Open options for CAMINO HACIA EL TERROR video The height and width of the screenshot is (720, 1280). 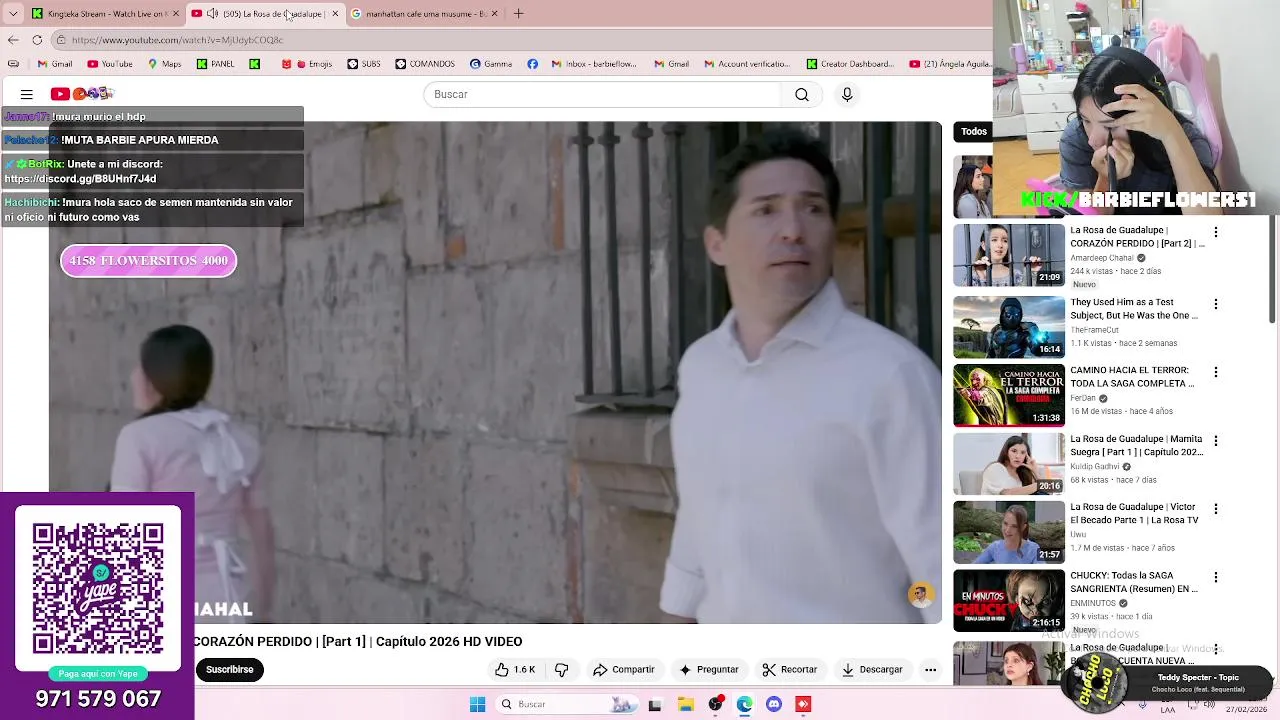[1216, 372]
